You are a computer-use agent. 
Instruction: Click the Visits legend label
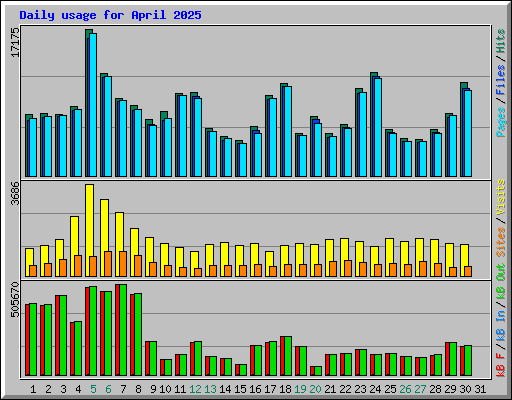click(501, 197)
